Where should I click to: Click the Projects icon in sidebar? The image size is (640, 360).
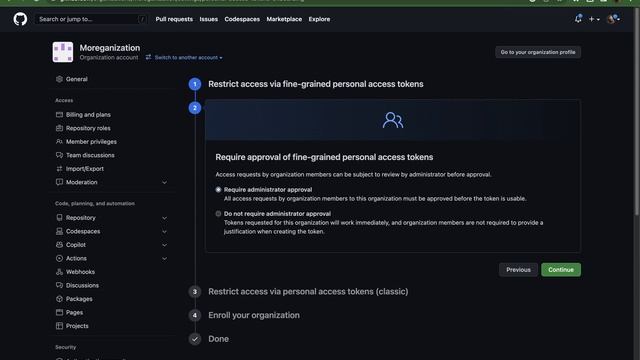click(x=59, y=326)
